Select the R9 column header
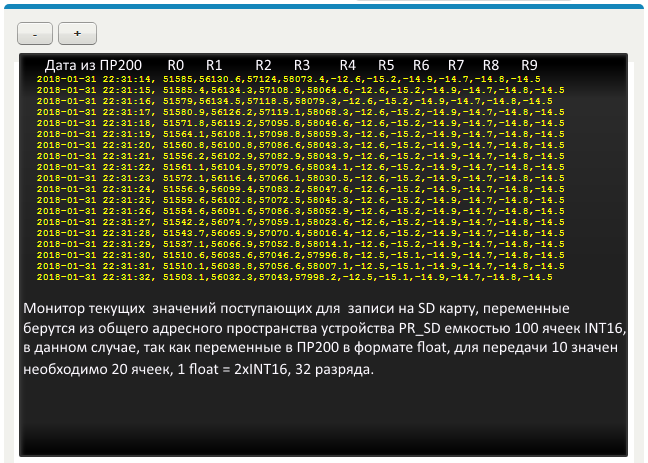This screenshot has width=648, height=463. [529, 65]
